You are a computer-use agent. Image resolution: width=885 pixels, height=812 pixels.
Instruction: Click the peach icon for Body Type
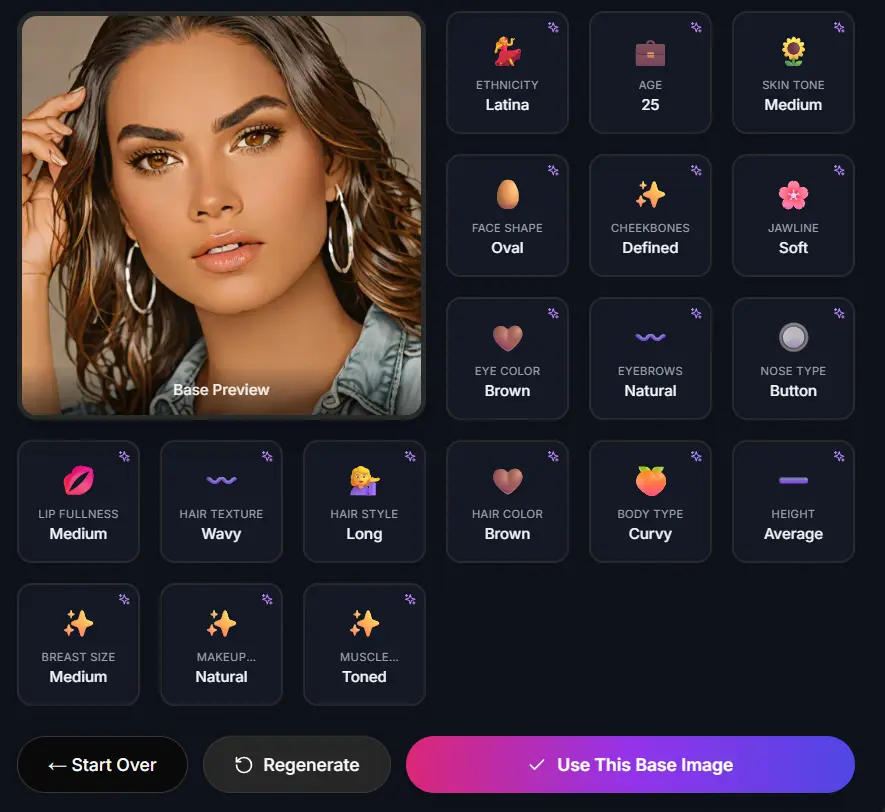click(650, 481)
